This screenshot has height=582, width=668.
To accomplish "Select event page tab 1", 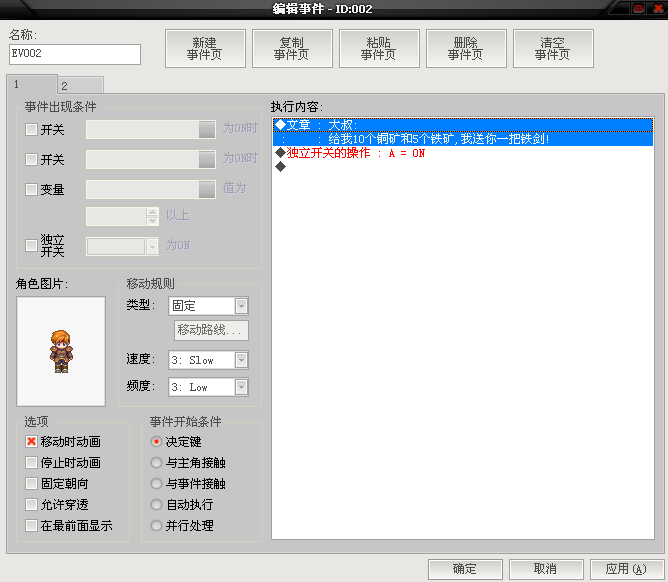I will click(x=32, y=84).
